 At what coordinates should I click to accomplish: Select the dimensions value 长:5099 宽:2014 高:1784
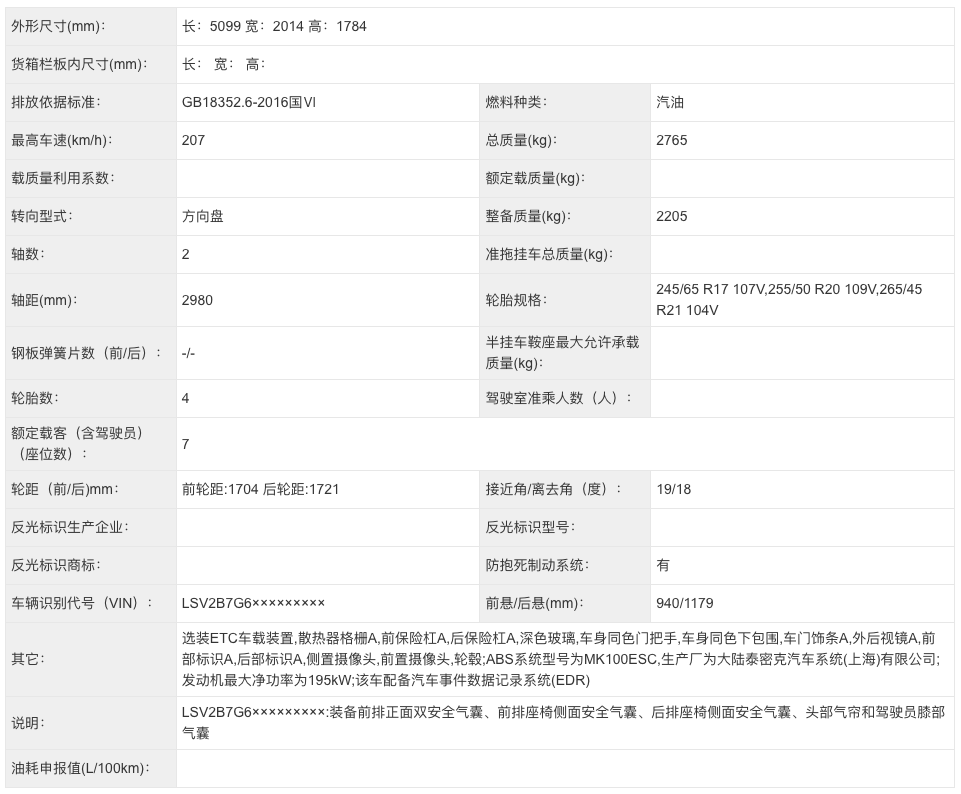pyautogui.click(x=274, y=26)
